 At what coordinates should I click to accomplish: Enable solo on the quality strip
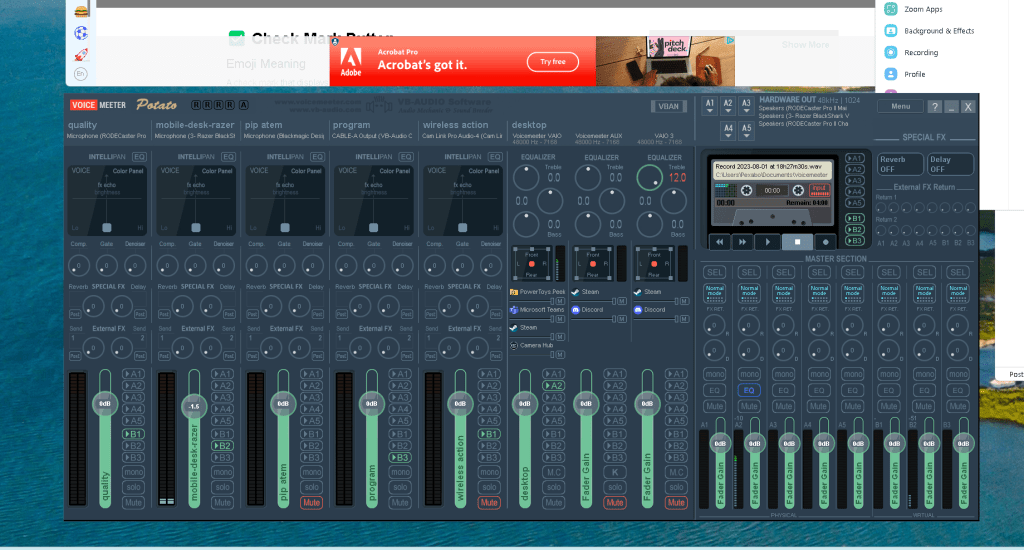coord(133,487)
